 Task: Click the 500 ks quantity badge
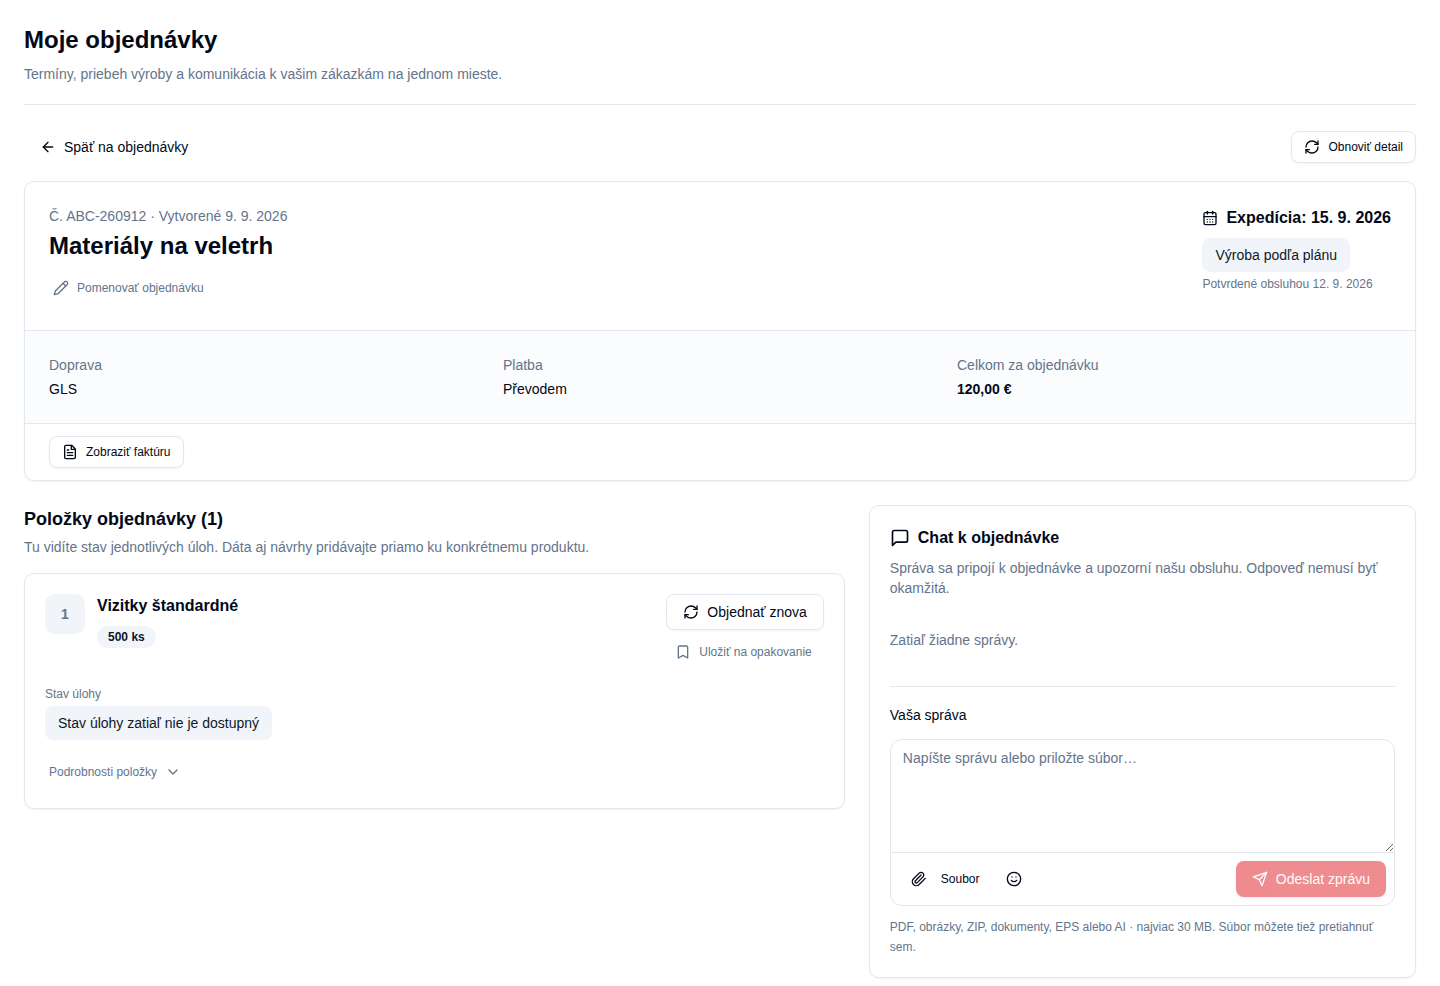point(126,637)
